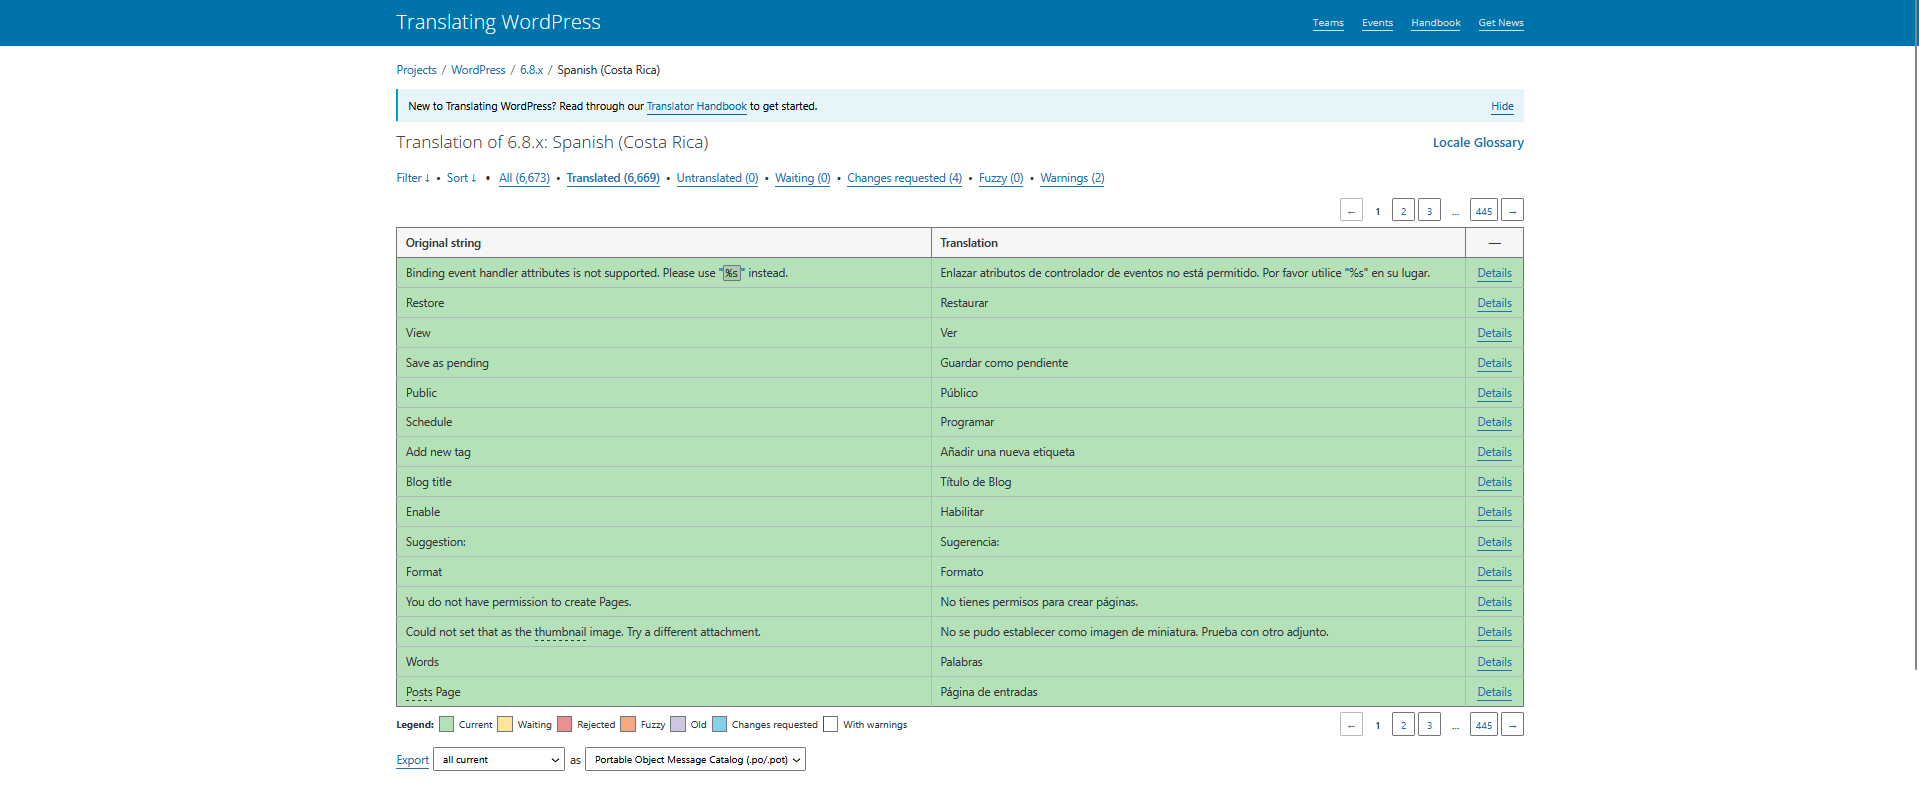Screen dimensions: 1919x791
Task: Open the Portable Object Message Catalog format dropdown
Action: pyautogui.click(x=695, y=760)
